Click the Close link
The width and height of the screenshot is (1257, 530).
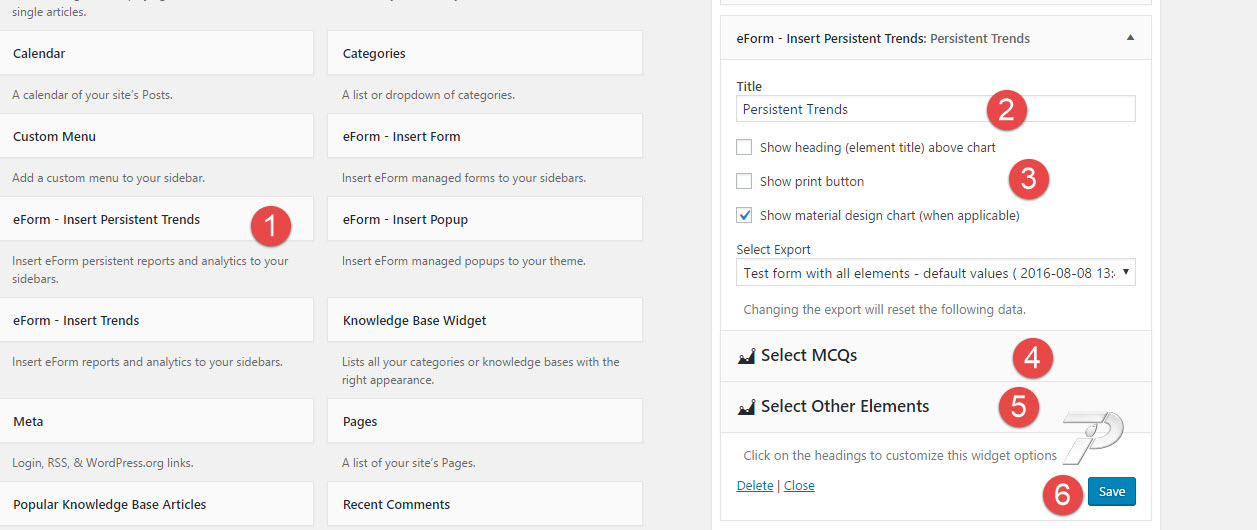pos(799,486)
